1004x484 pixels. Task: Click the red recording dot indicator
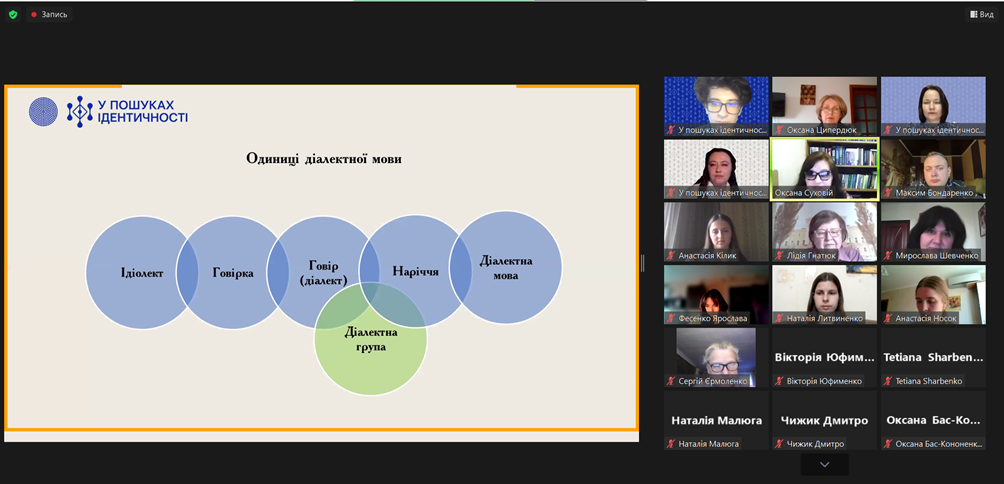click(34, 15)
